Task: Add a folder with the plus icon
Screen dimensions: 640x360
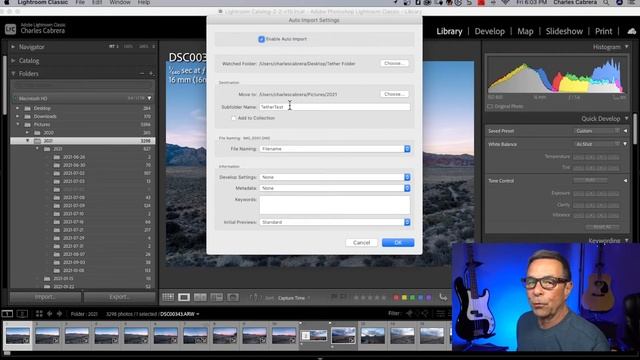Action: [151, 73]
